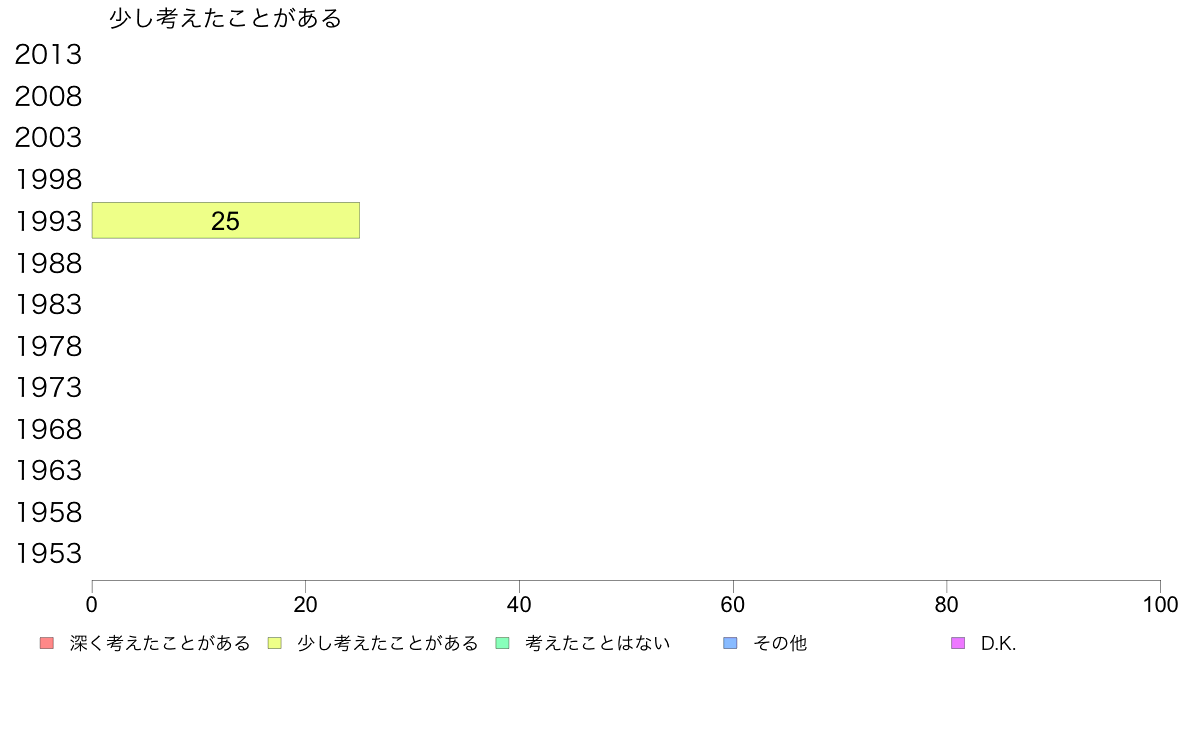This screenshot has height=736, width=1188.
Task: Click the red 深く考えたことがある legend swatch
Action: [x=46, y=643]
